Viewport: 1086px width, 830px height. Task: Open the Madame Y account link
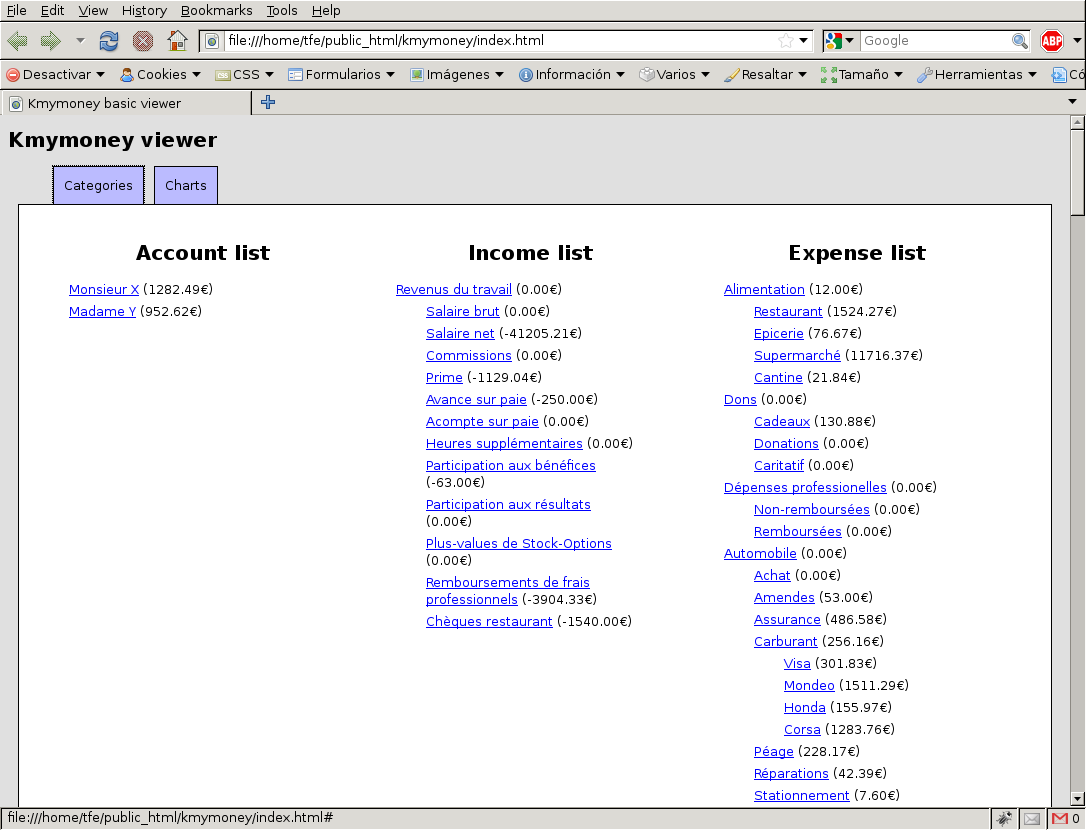(x=103, y=312)
